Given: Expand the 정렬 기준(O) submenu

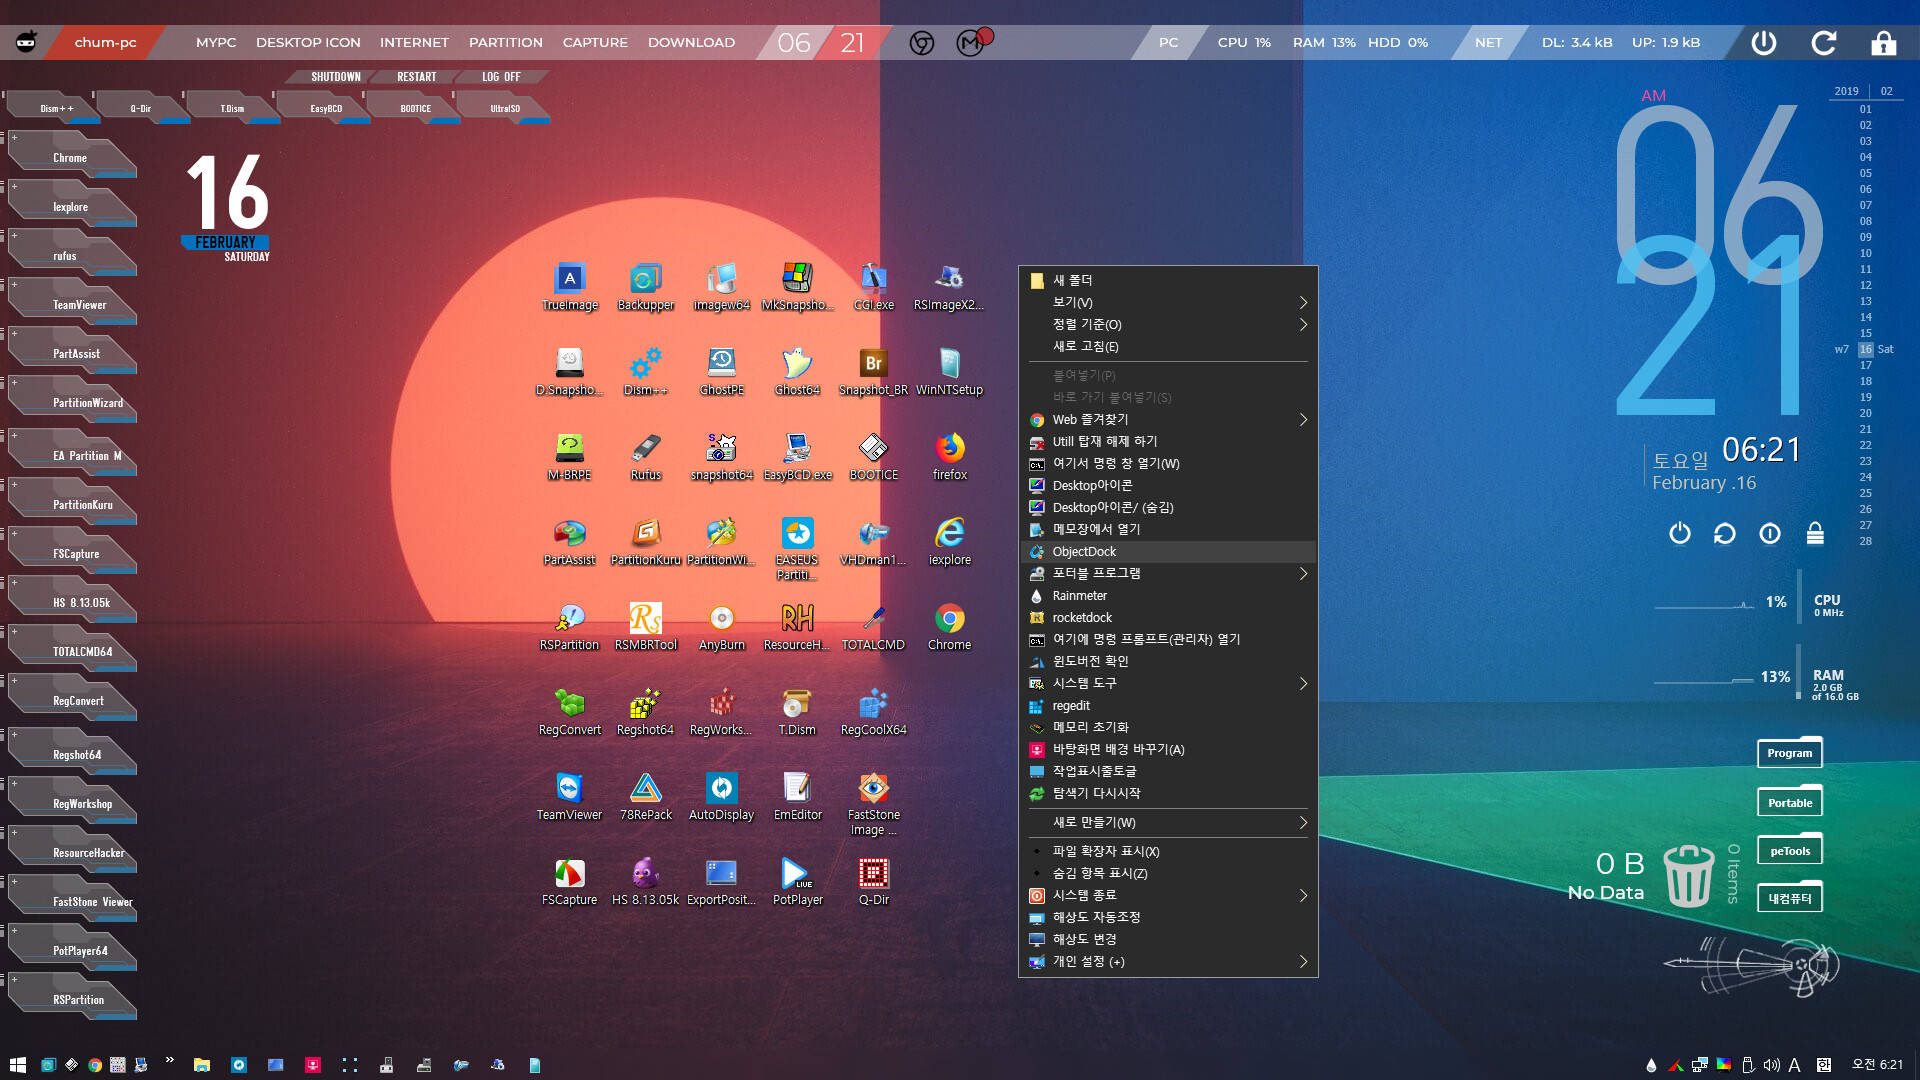Looking at the screenshot, I should 1168,324.
